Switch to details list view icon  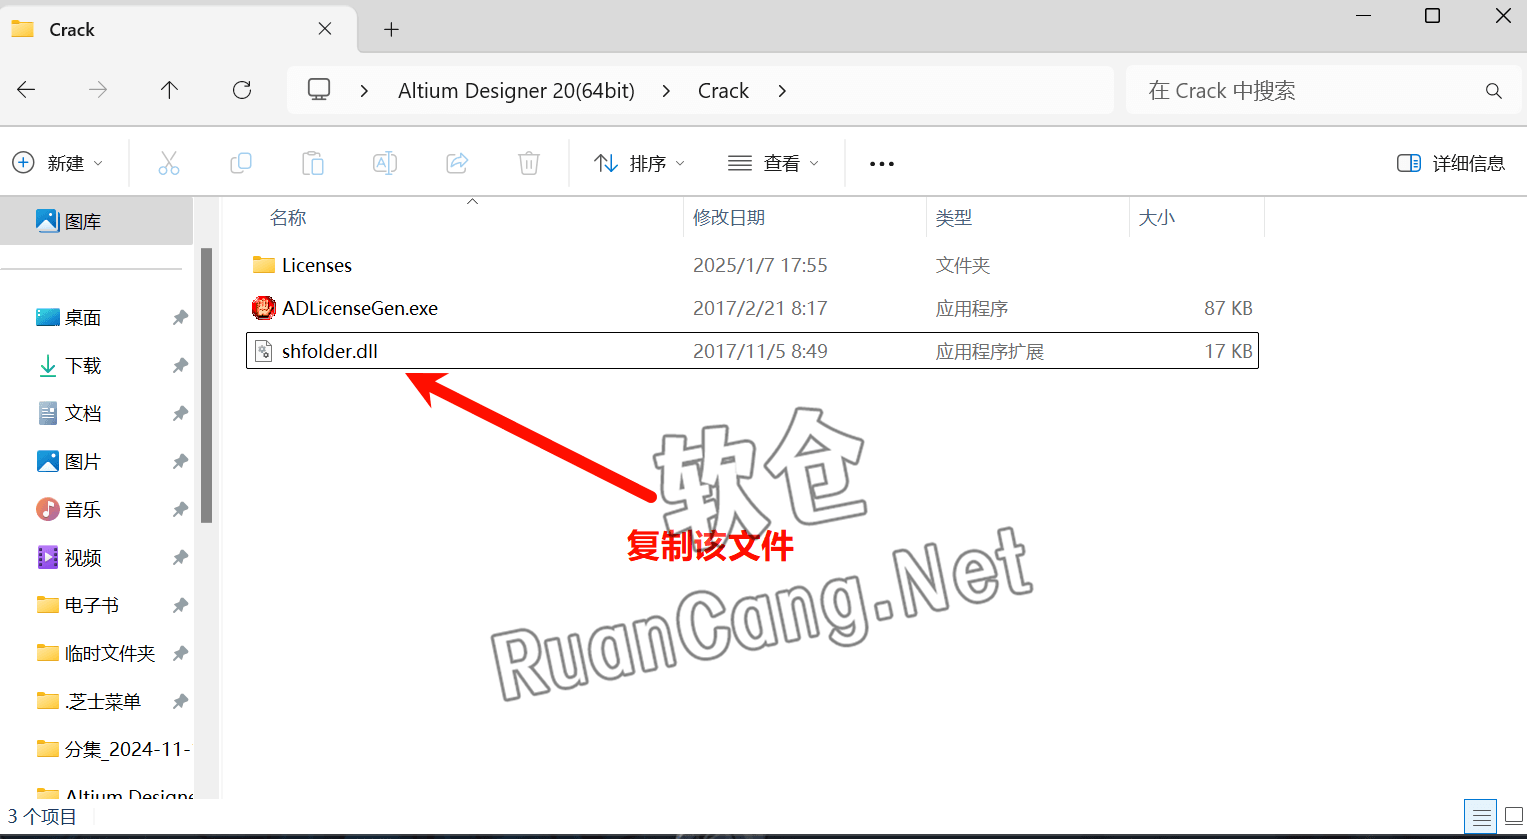click(1482, 817)
